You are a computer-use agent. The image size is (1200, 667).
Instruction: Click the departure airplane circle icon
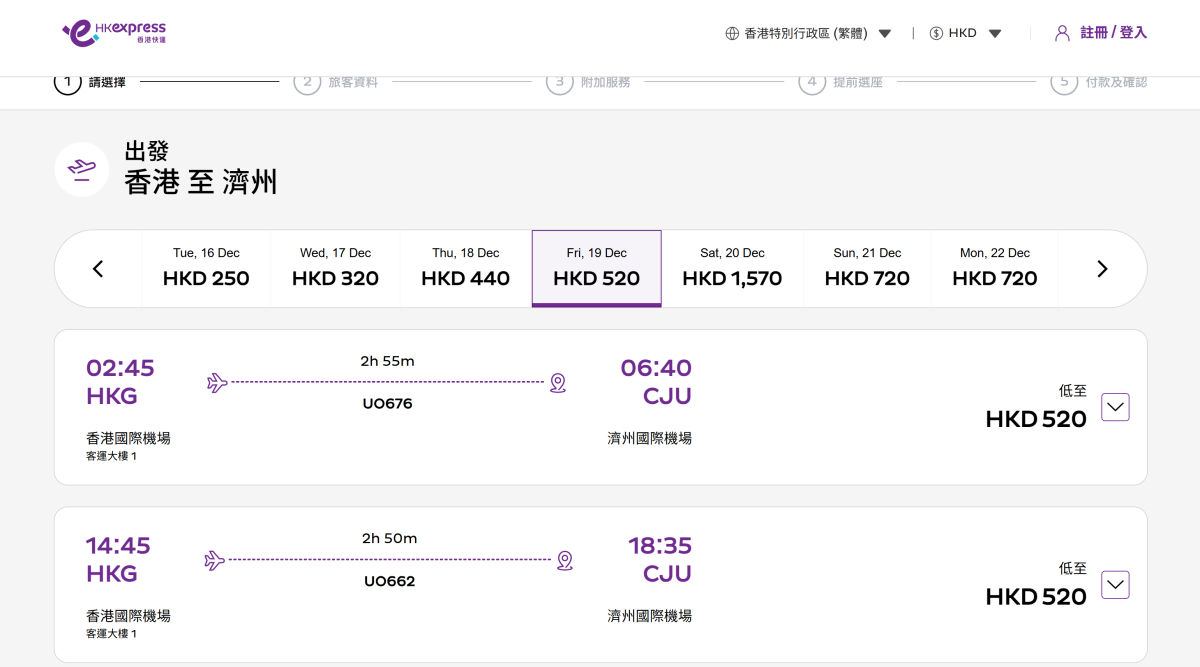coord(81,169)
